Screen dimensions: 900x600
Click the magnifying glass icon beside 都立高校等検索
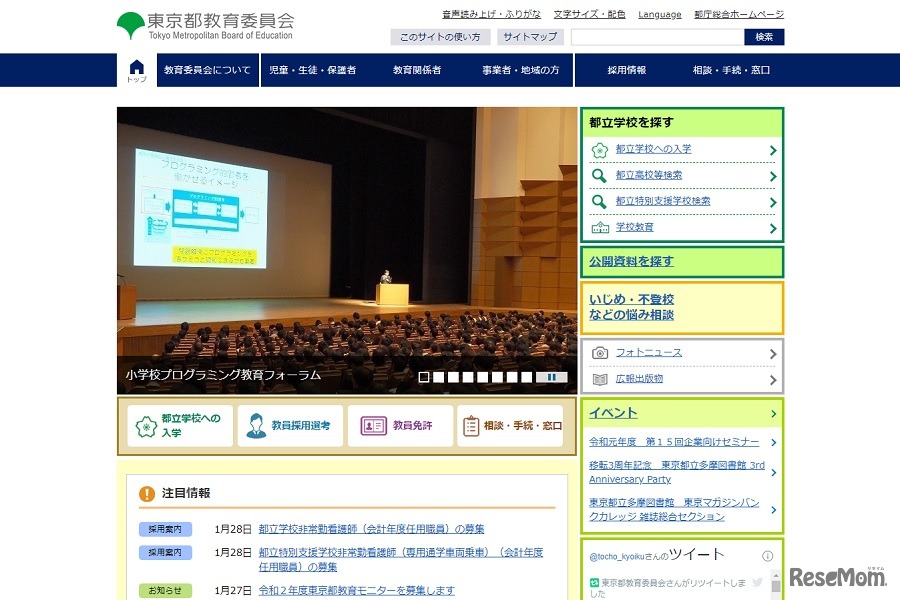(598, 176)
